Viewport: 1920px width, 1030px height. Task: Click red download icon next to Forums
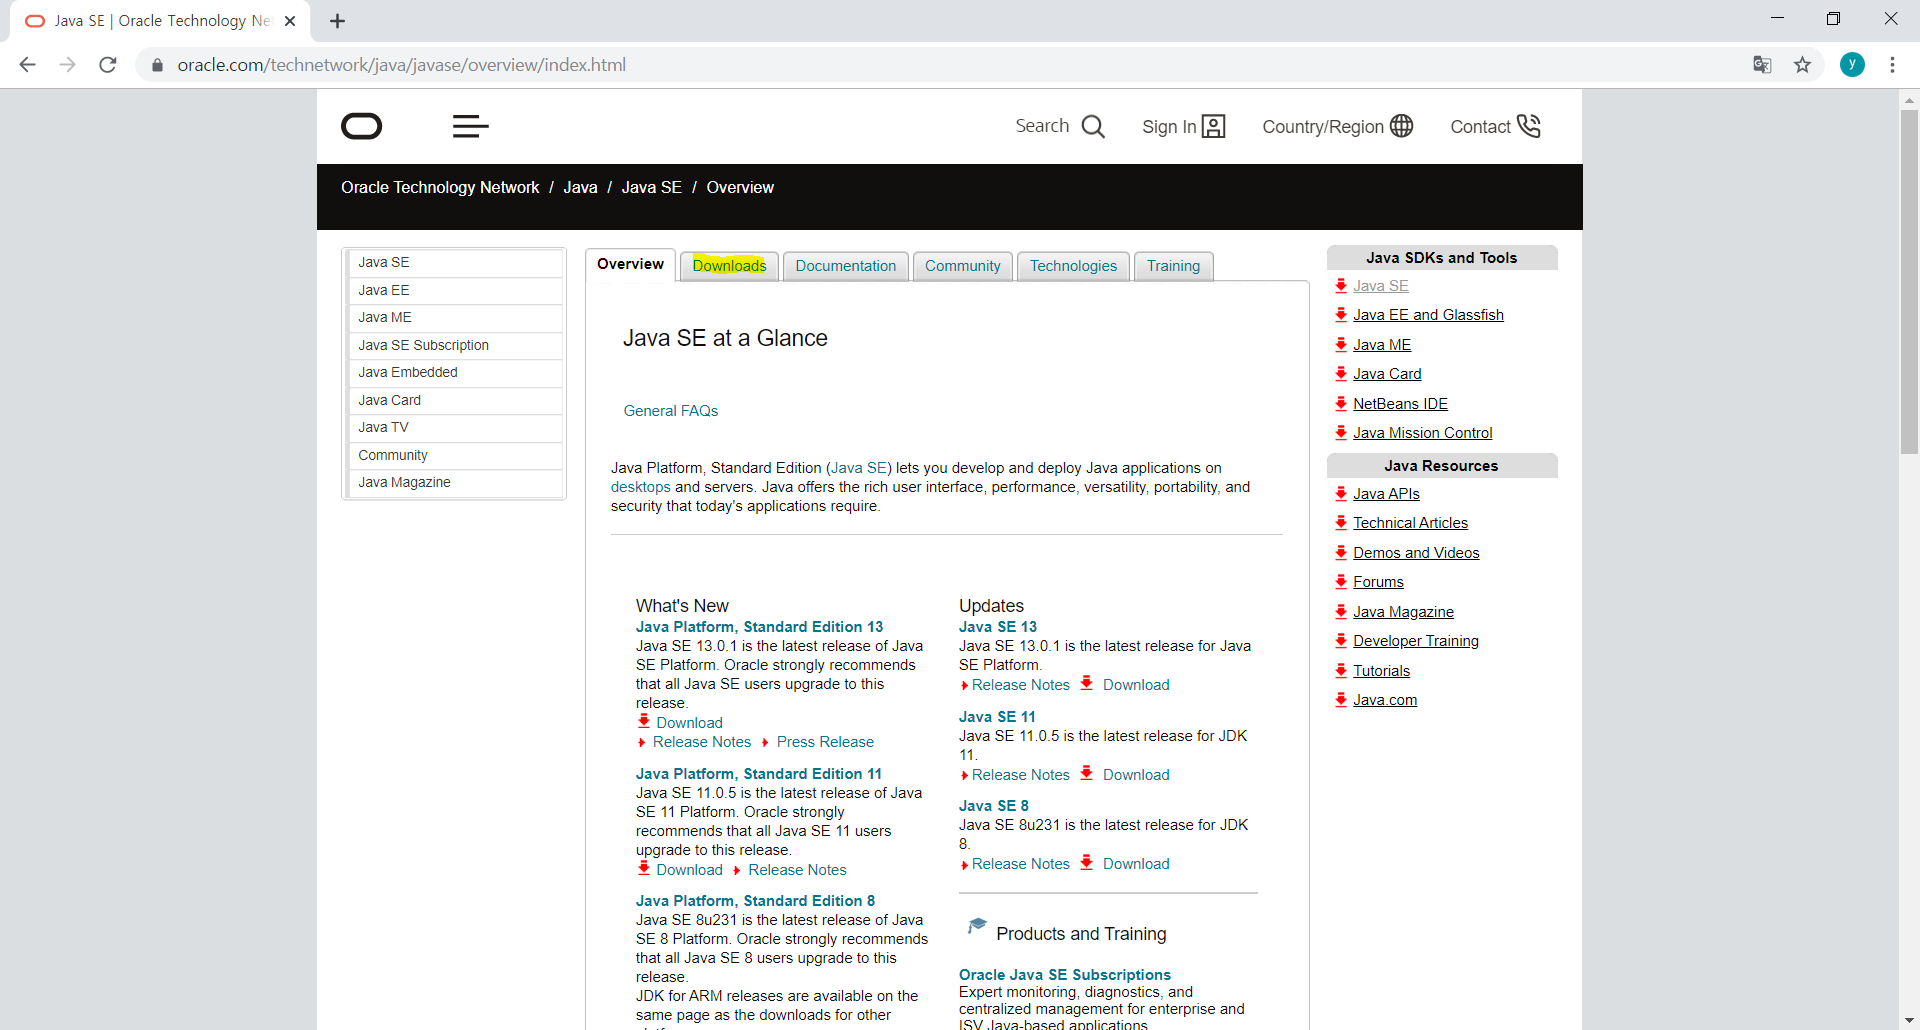tap(1341, 581)
